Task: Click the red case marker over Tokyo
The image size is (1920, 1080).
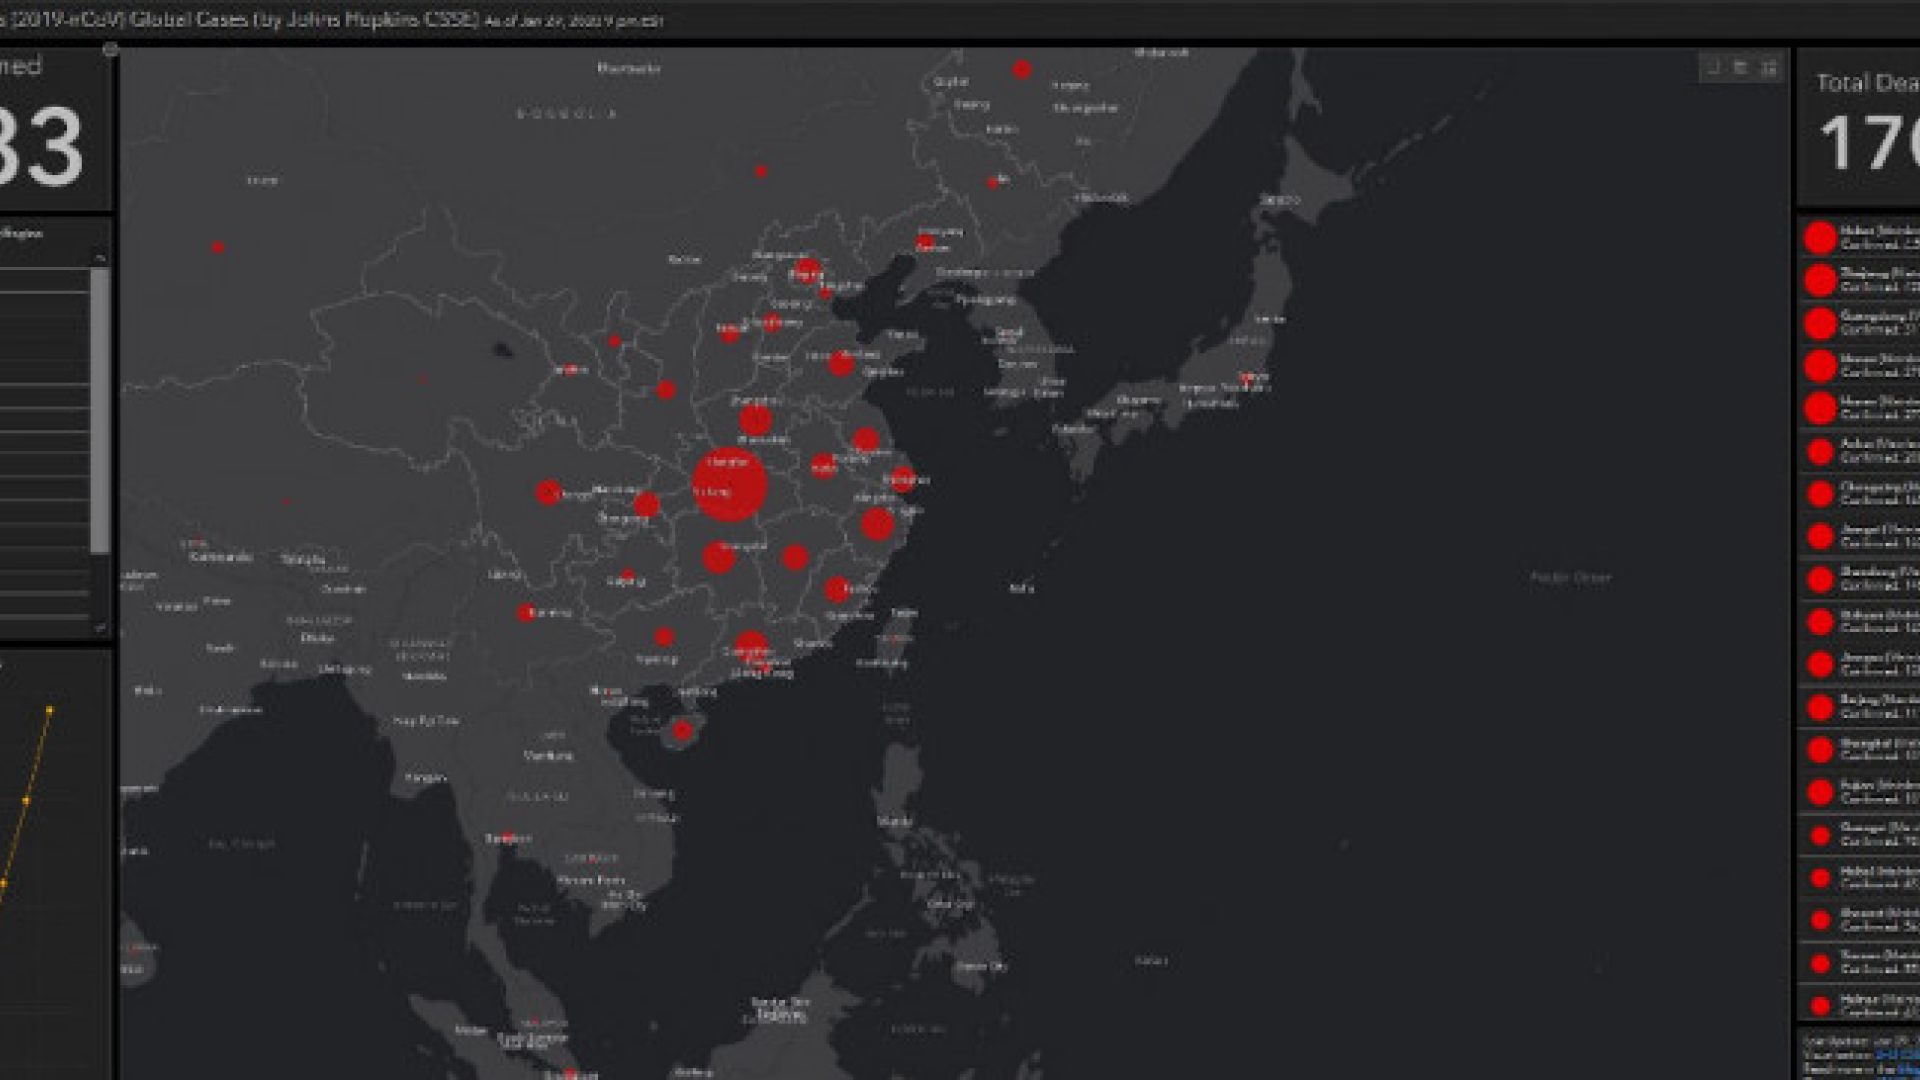Action: coord(1248,378)
